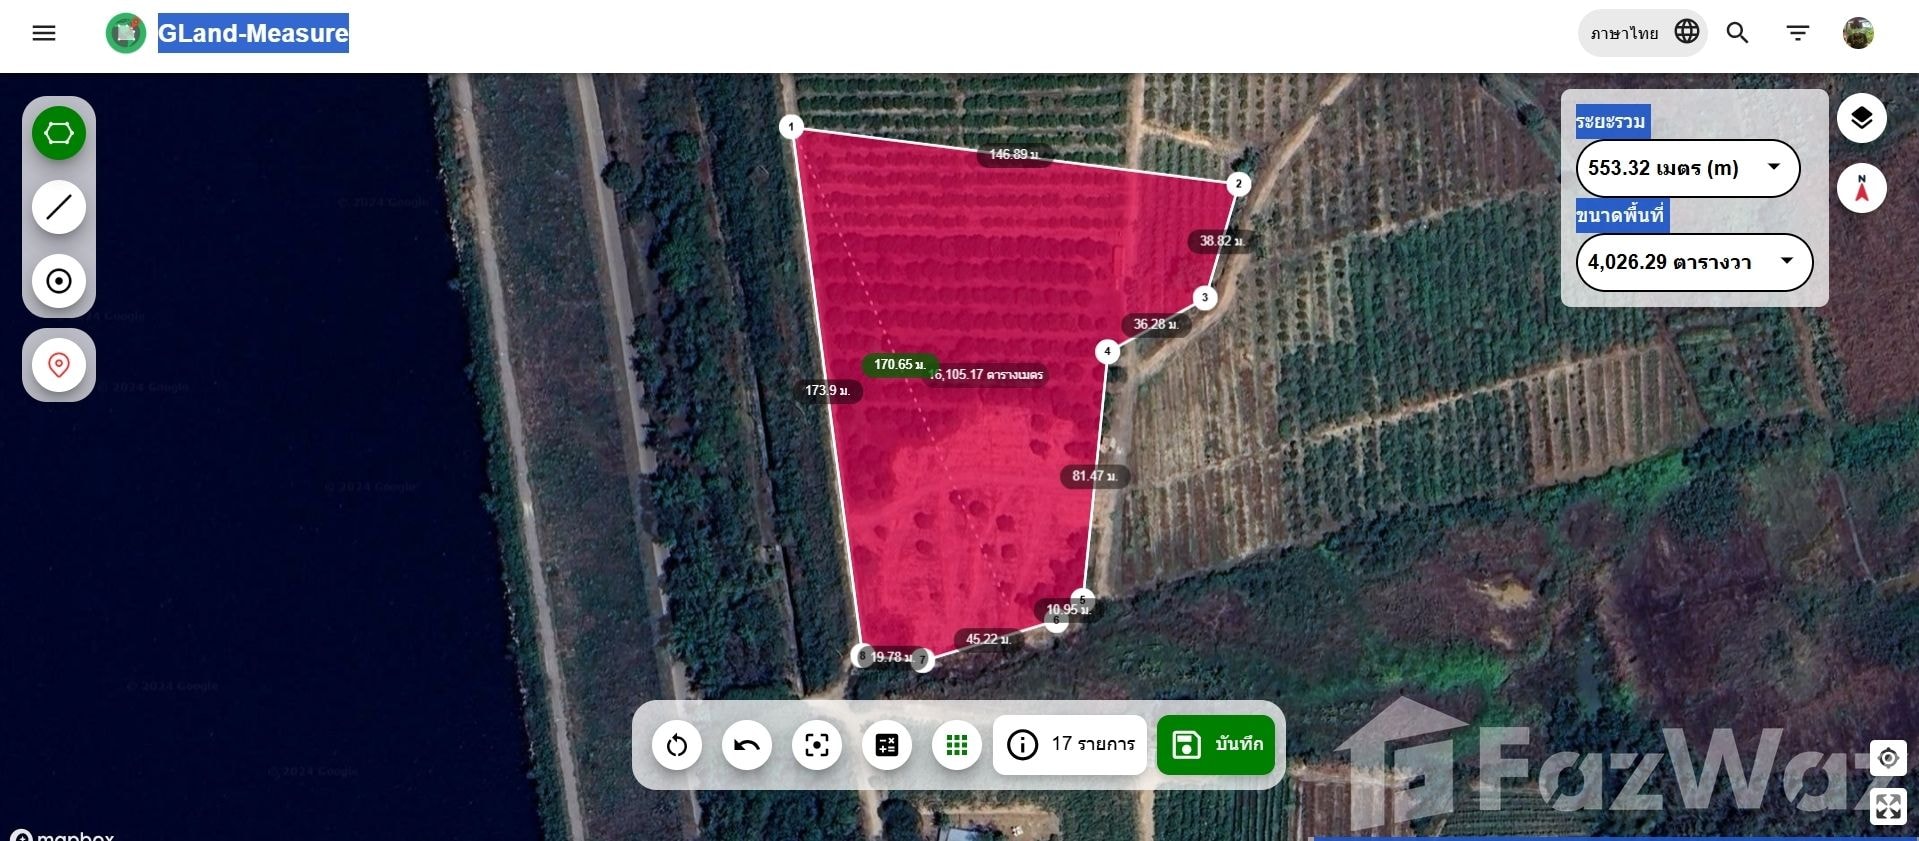Open the hamburger main menu
The width and height of the screenshot is (1919, 841).
(44, 33)
